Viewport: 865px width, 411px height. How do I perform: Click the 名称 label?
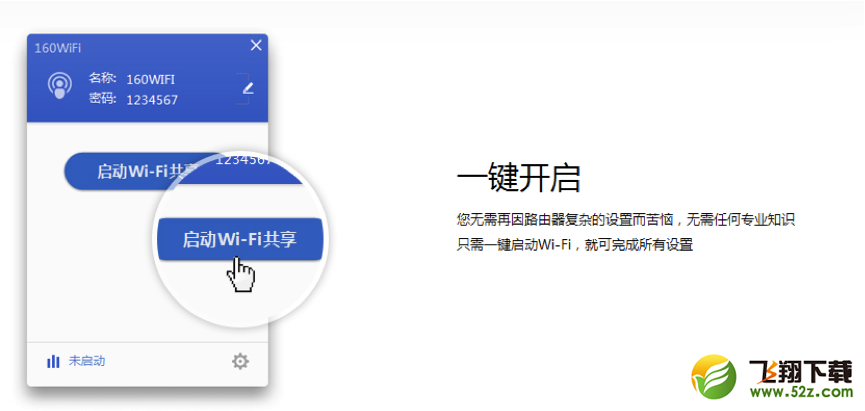[103, 78]
